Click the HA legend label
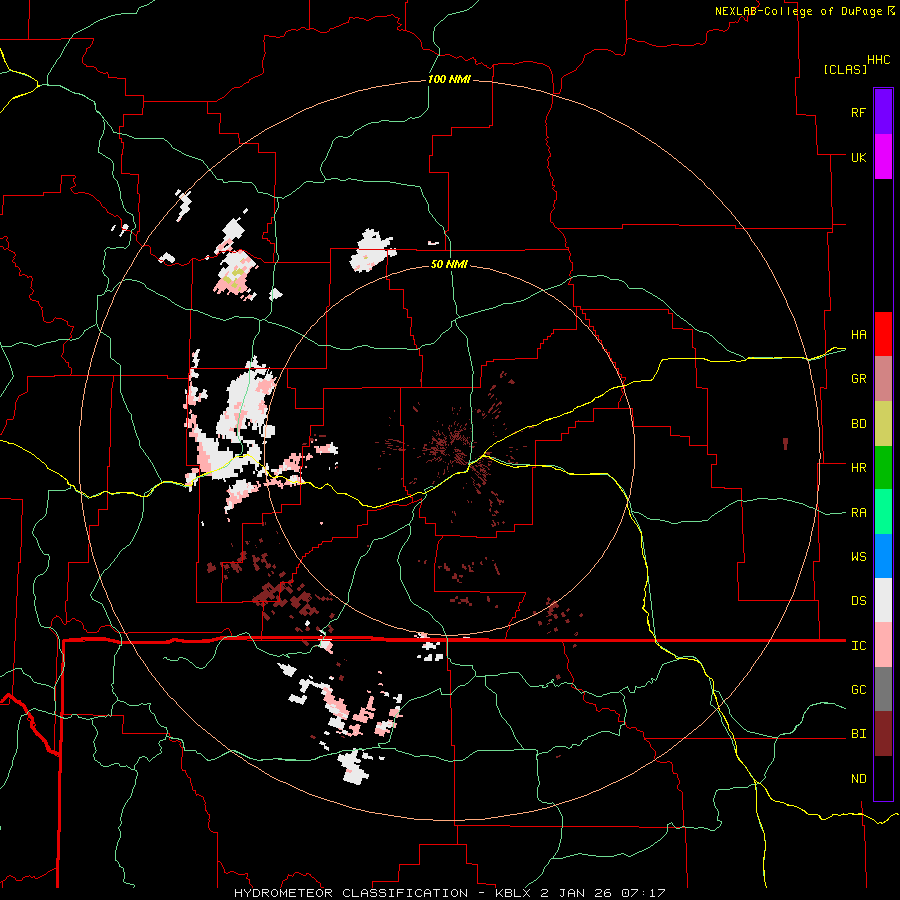The image size is (900, 900). (858, 335)
